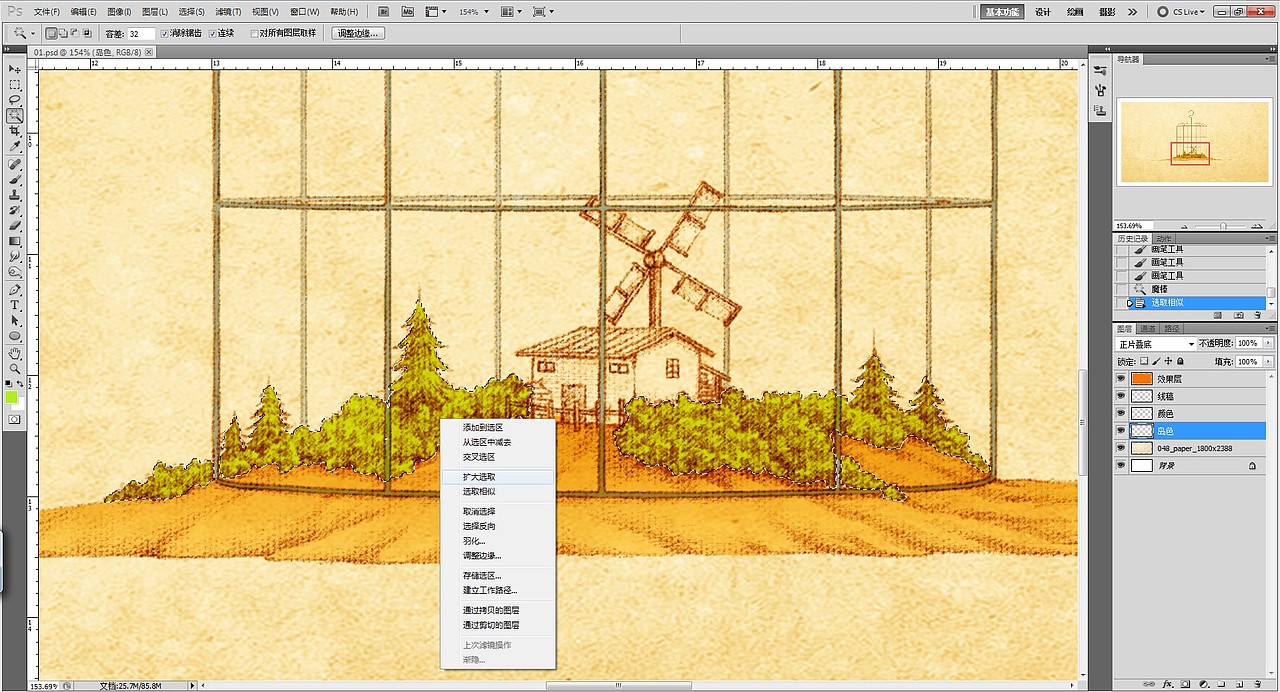The width and height of the screenshot is (1280, 692).
Task: Hide the 线稿 layer visibility eye
Action: coord(1122,396)
